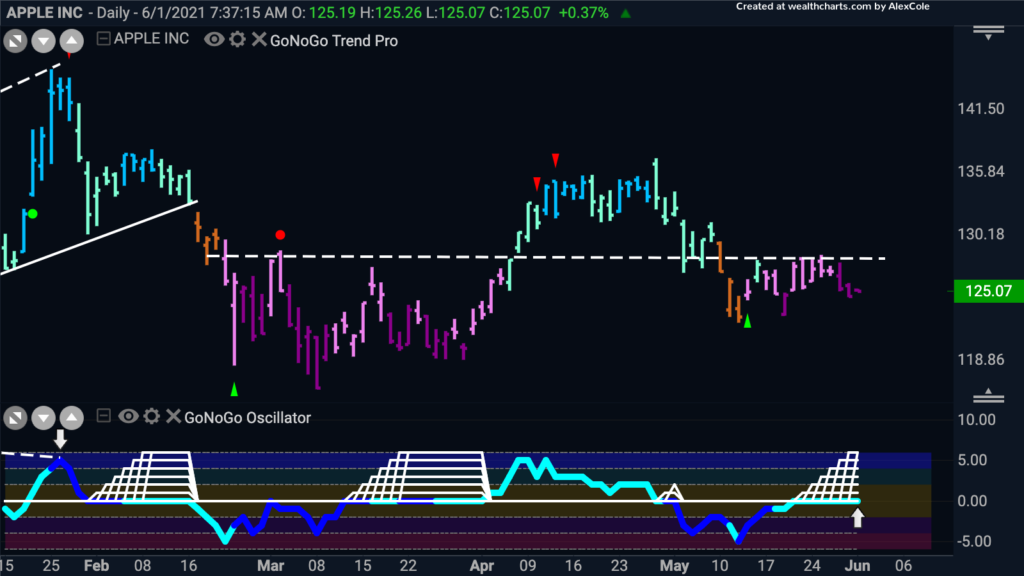Click the GoNoGo Trend Pro legend label
The image size is (1024, 576).
(x=334, y=41)
